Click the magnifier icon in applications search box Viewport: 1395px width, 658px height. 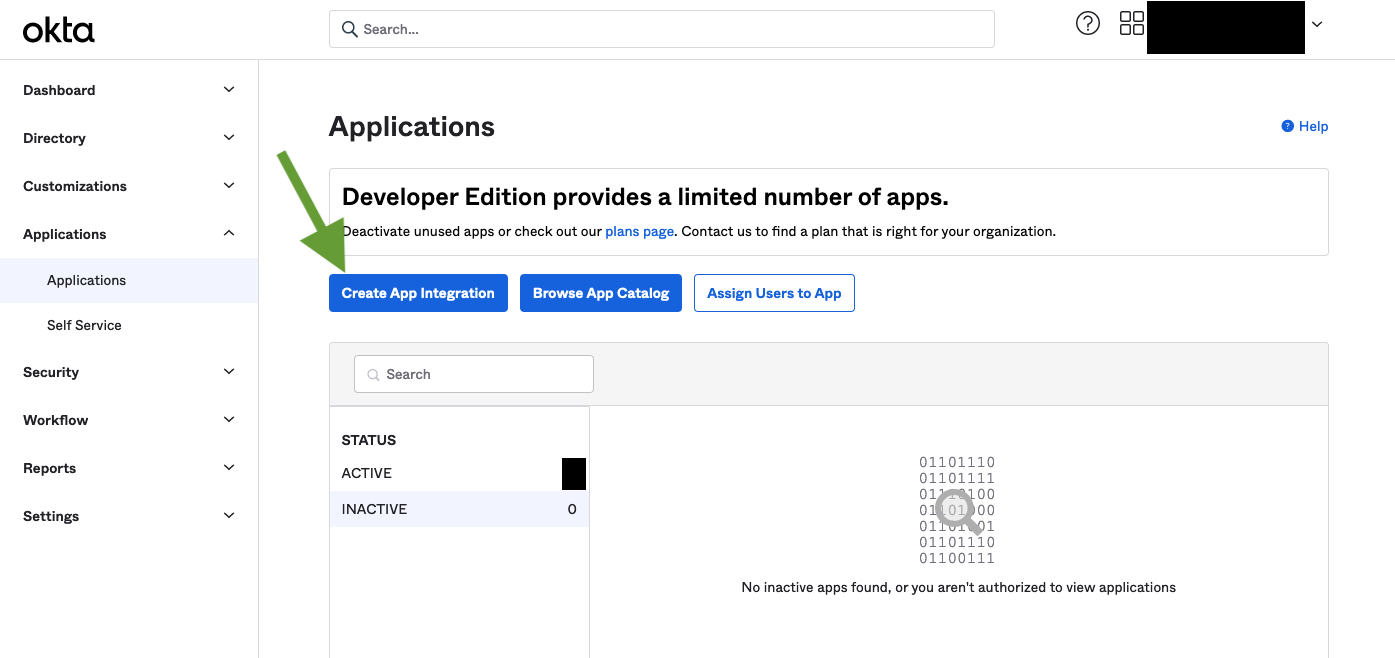[x=374, y=374]
